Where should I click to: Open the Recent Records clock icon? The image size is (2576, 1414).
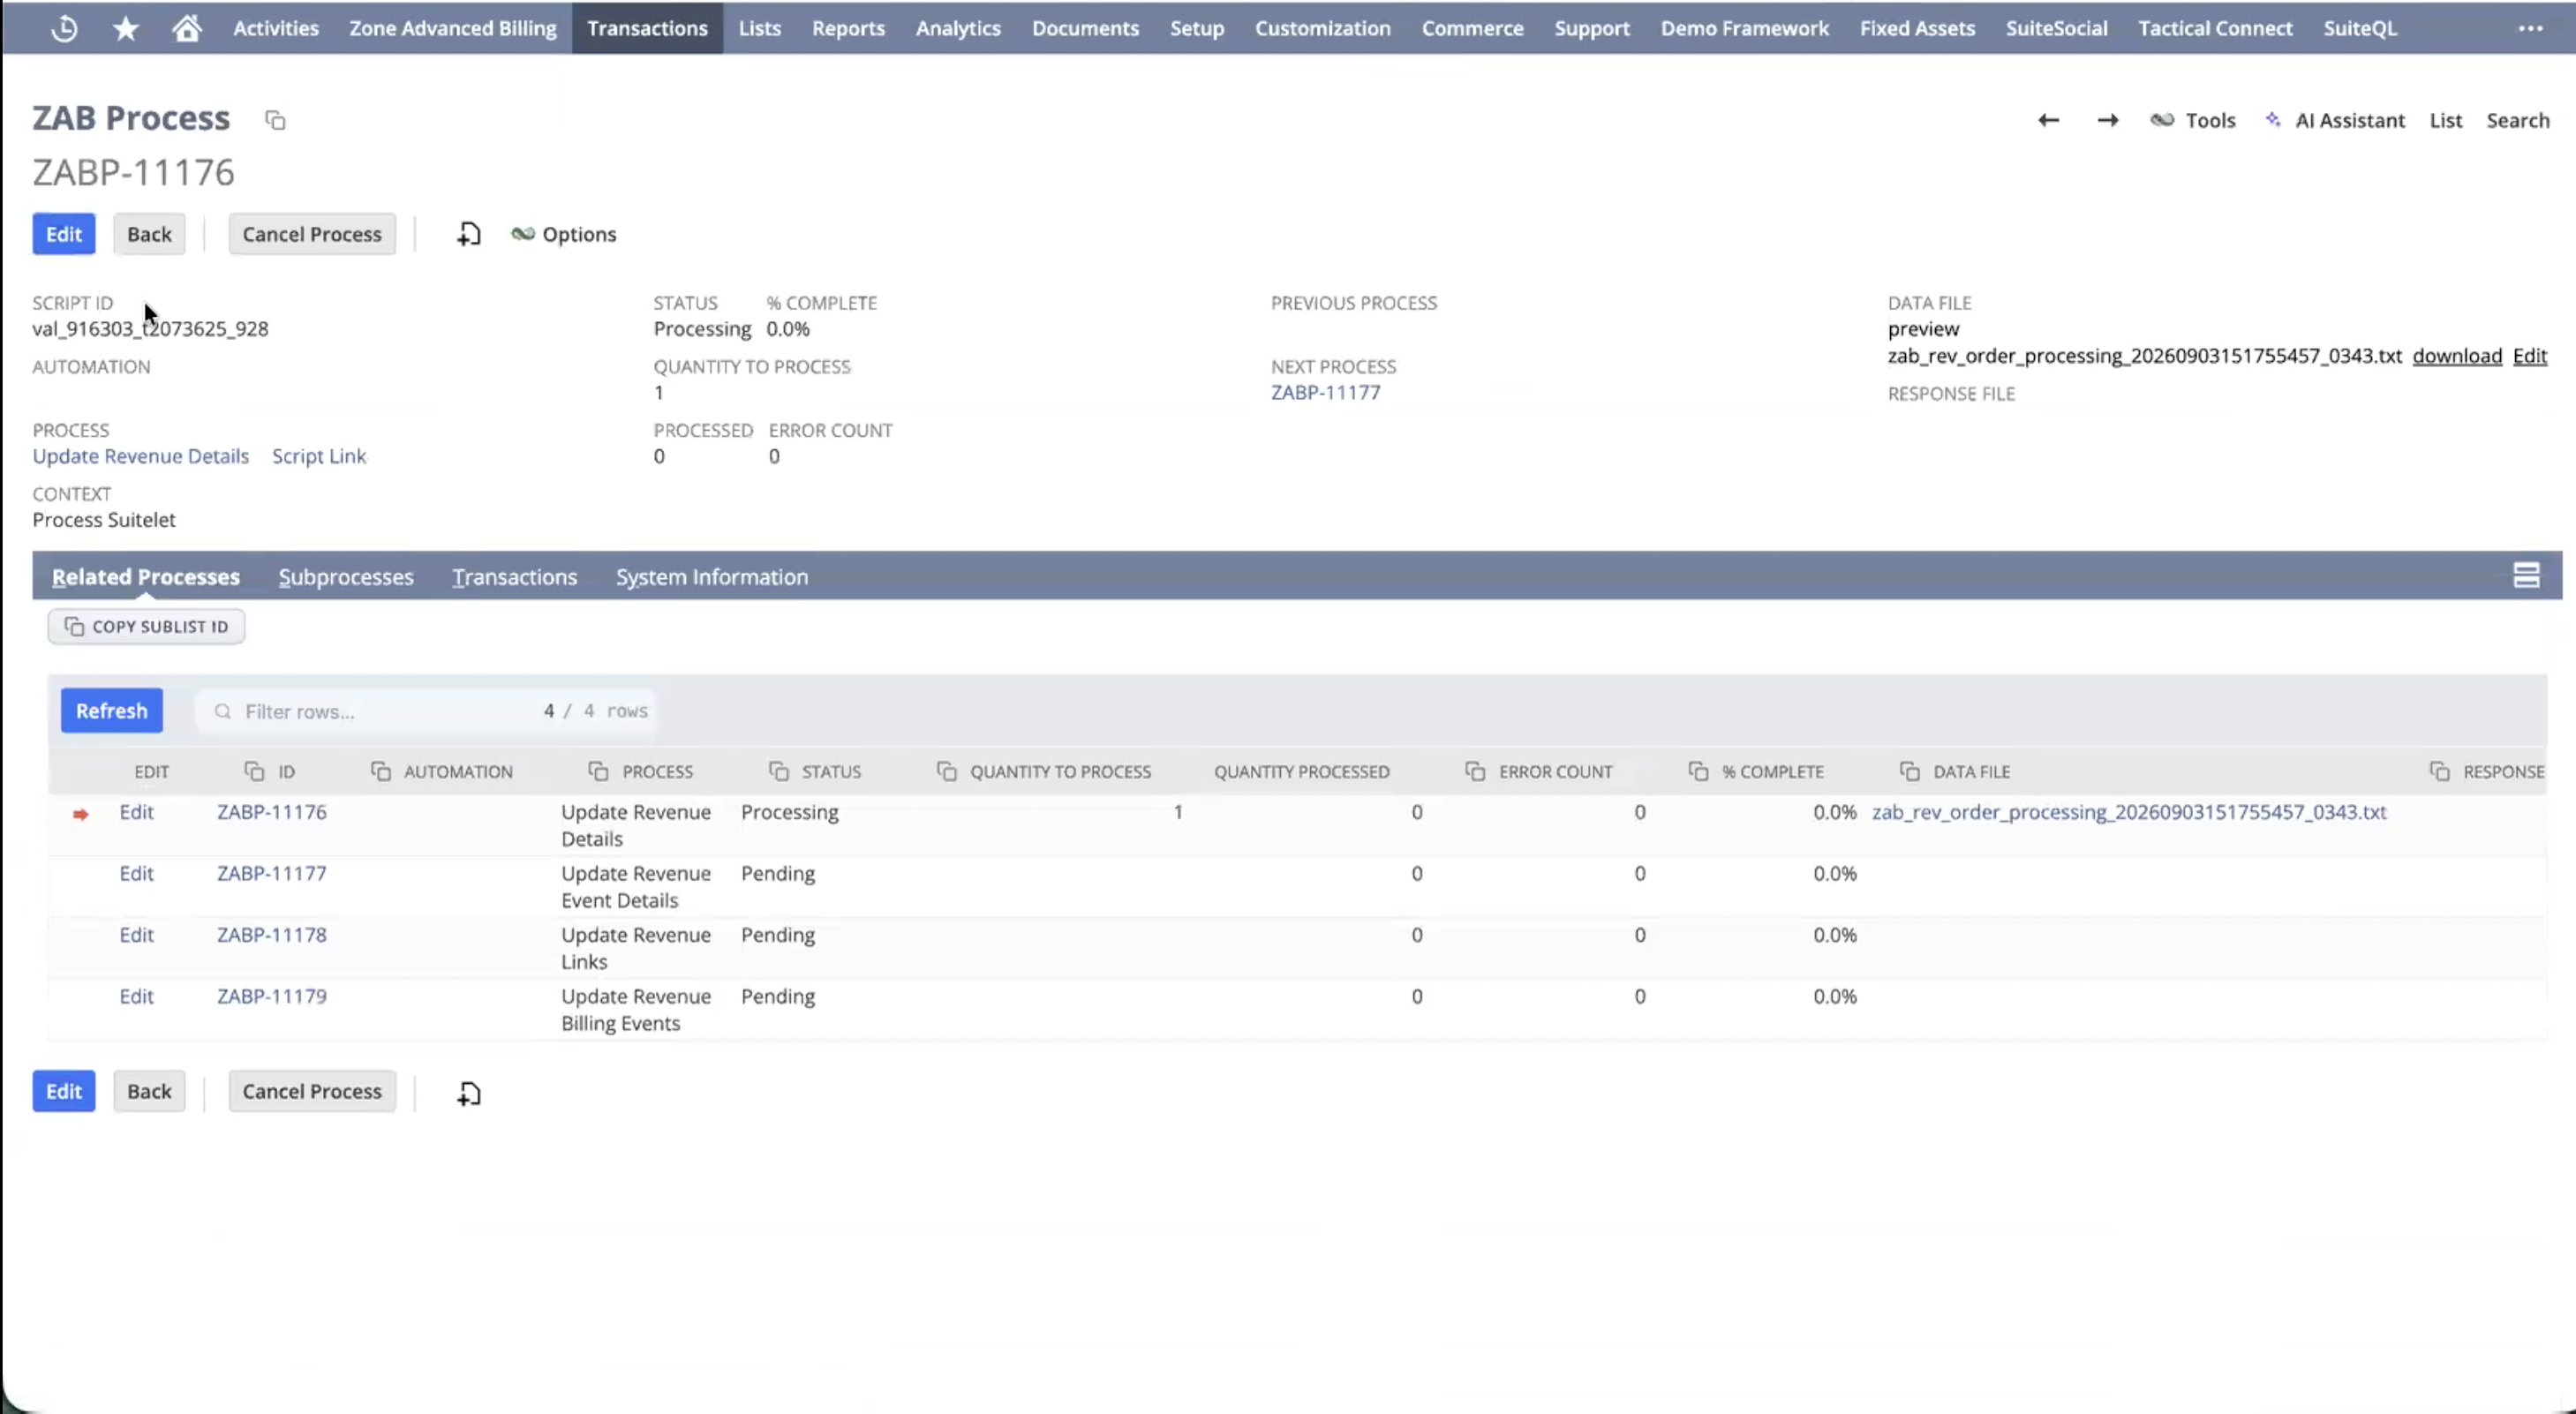pos(64,28)
